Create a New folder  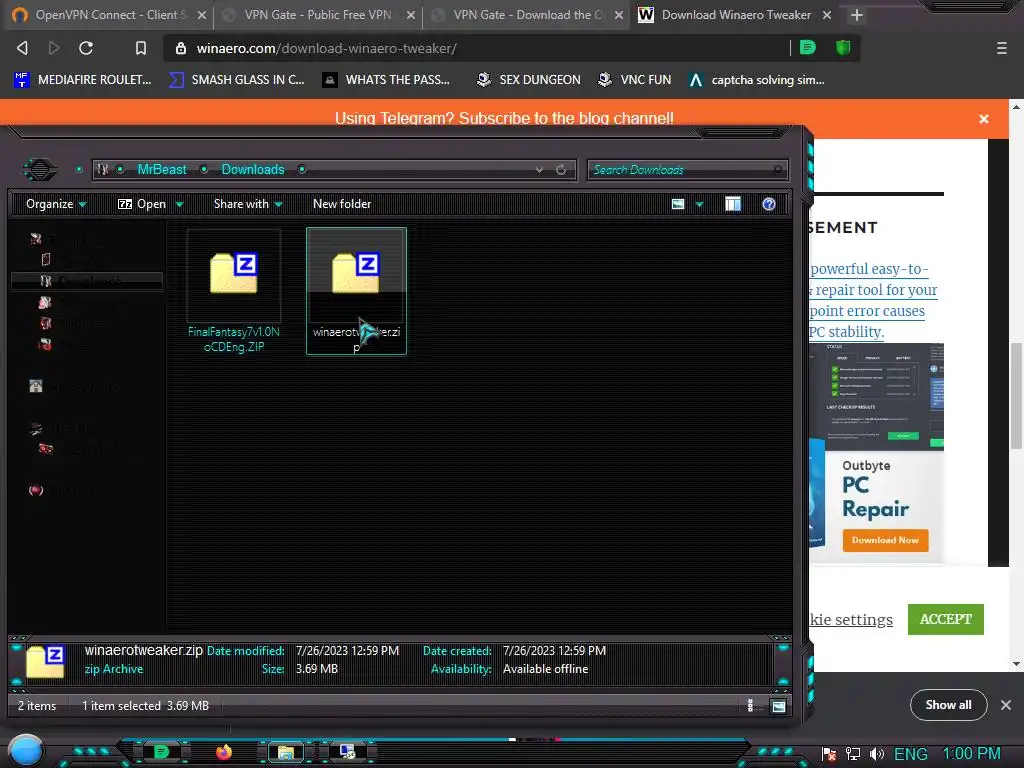(342, 204)
